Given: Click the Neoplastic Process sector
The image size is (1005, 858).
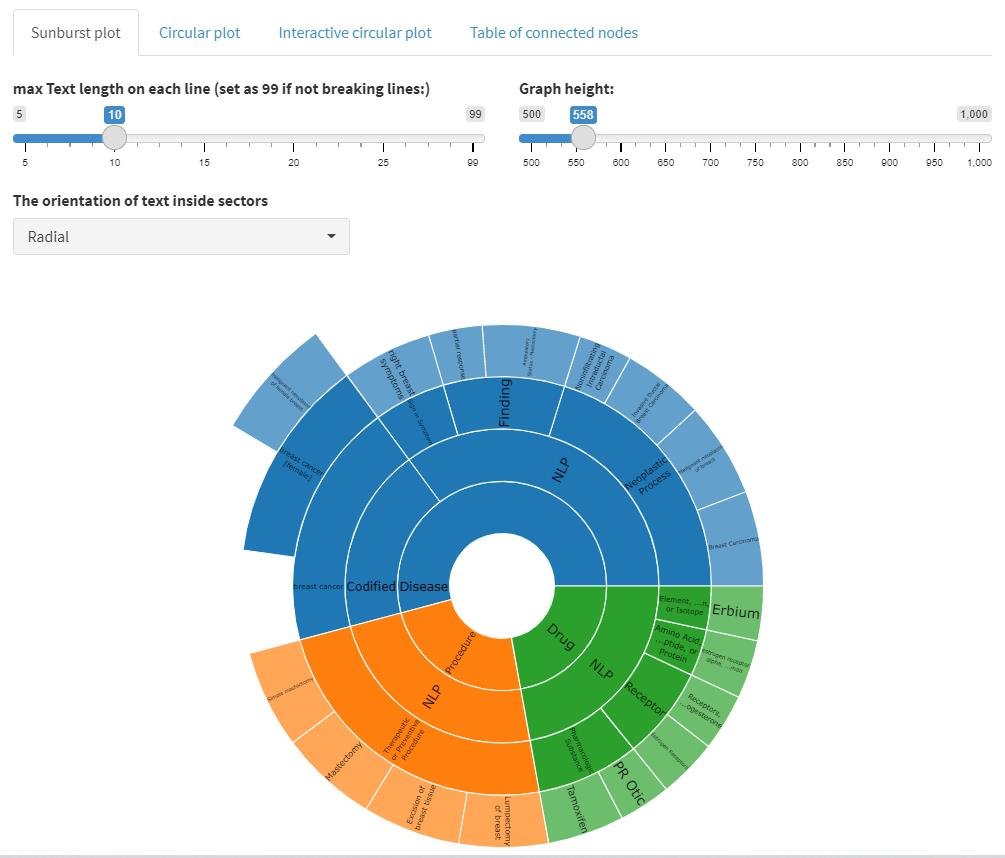Looking at the screenshot, I should coord(645,475).
